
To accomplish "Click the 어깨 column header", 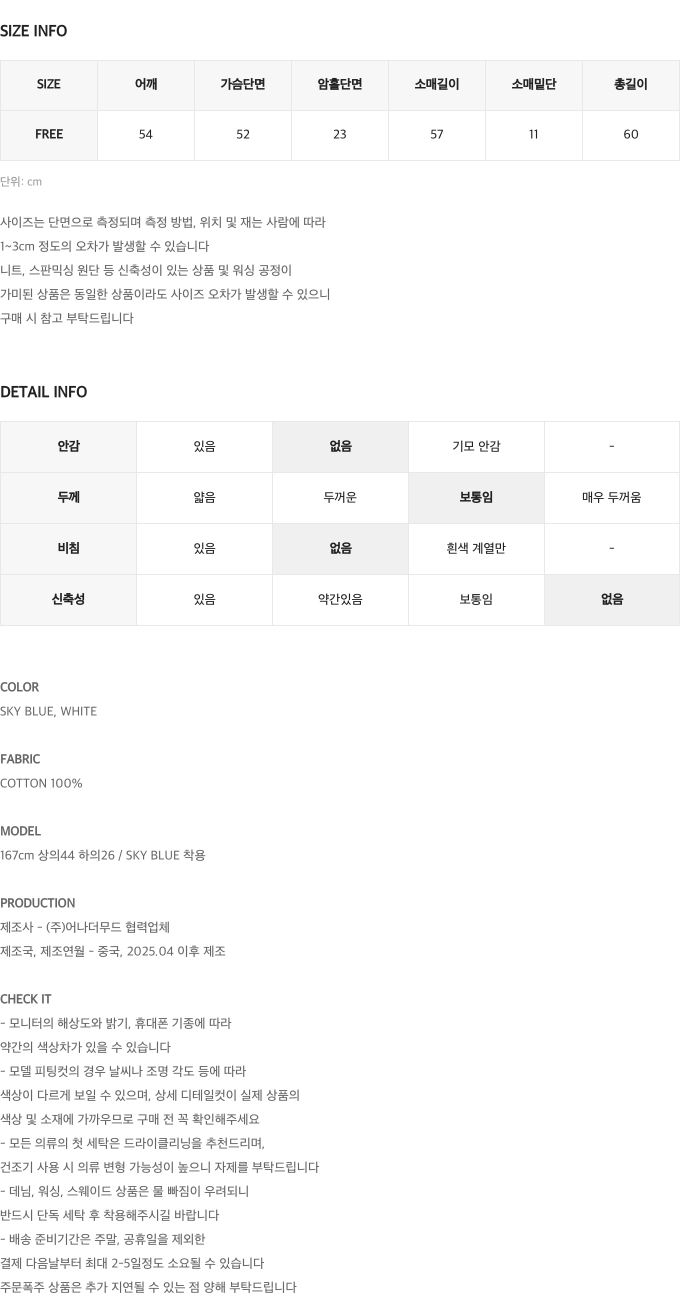I will pos(146,84).
